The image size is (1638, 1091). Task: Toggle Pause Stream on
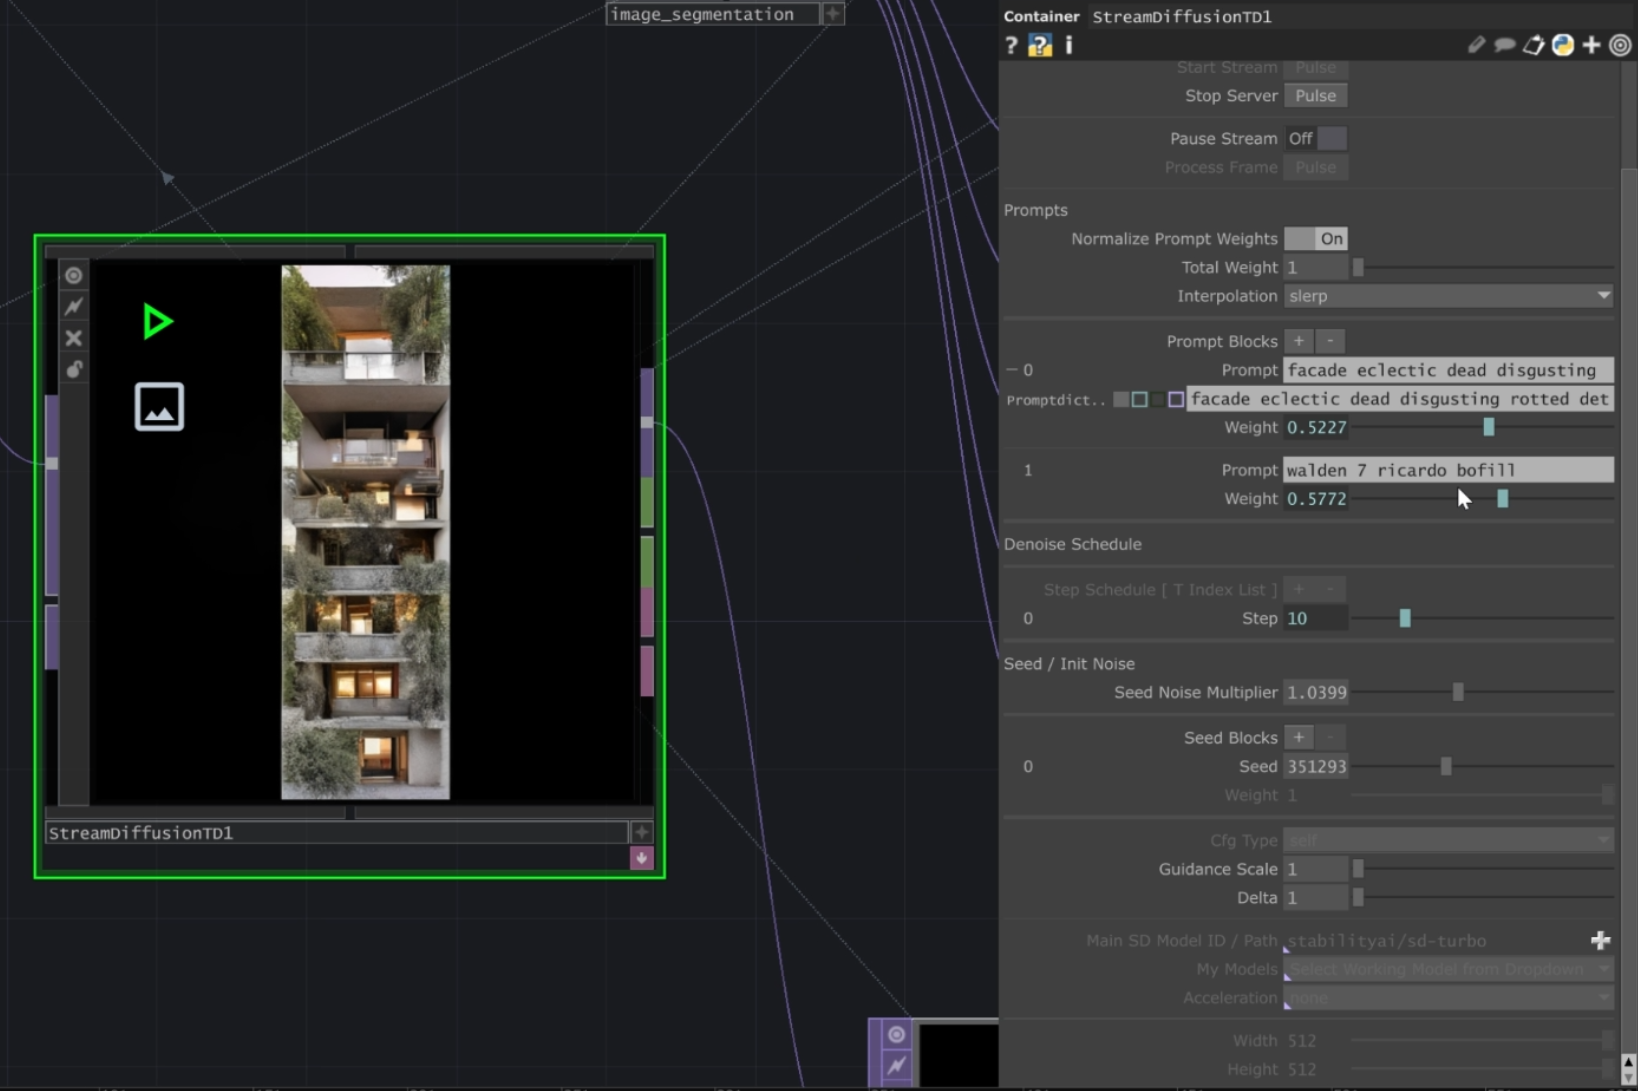(1332, 138)
